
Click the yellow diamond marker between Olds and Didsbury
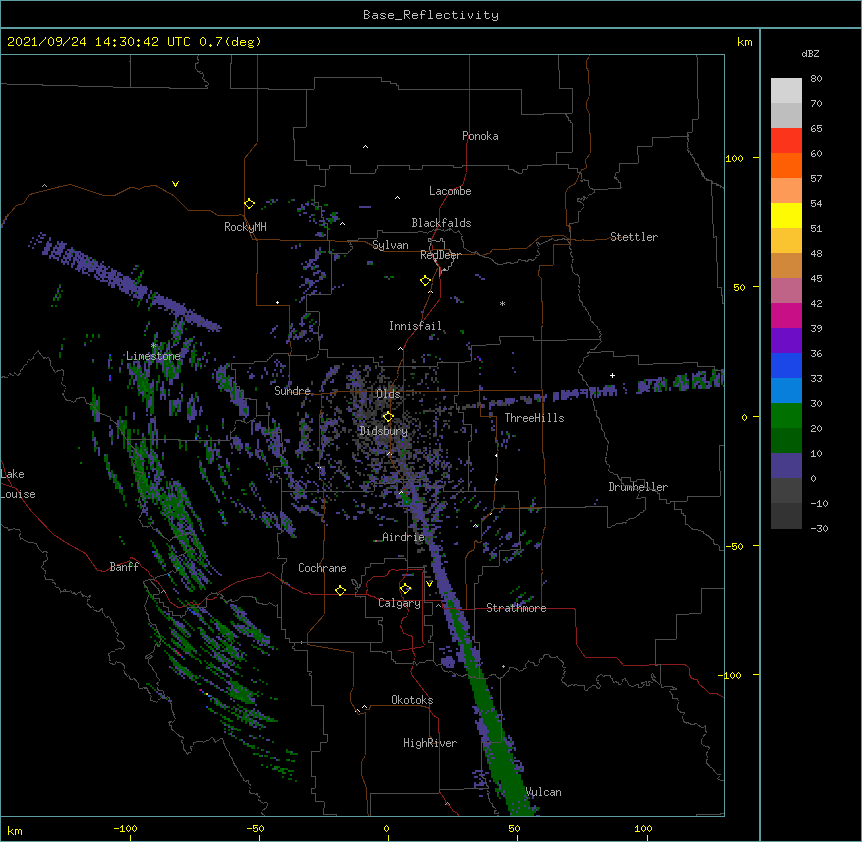click(388, 417)
